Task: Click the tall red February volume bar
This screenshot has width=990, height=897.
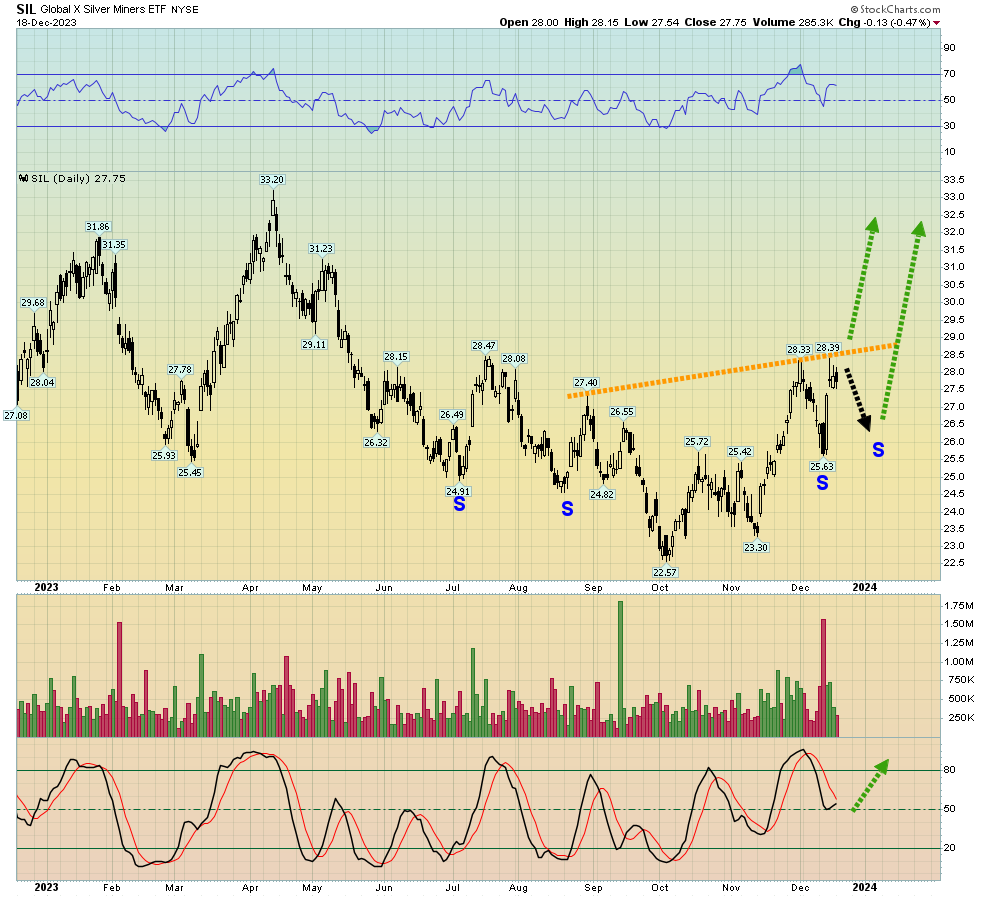Action: tap(120, 679)
